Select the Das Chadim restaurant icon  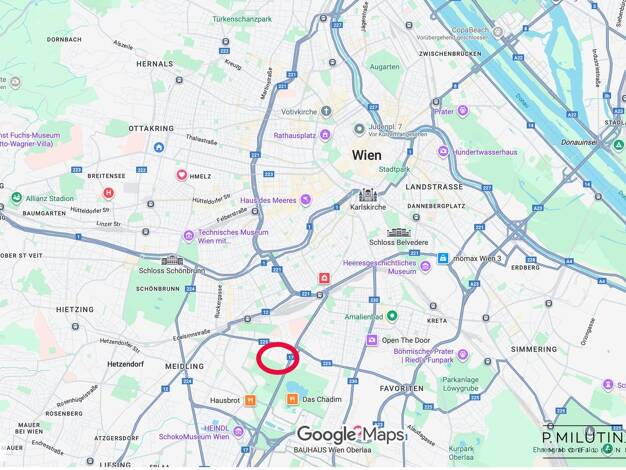(293, 399)
